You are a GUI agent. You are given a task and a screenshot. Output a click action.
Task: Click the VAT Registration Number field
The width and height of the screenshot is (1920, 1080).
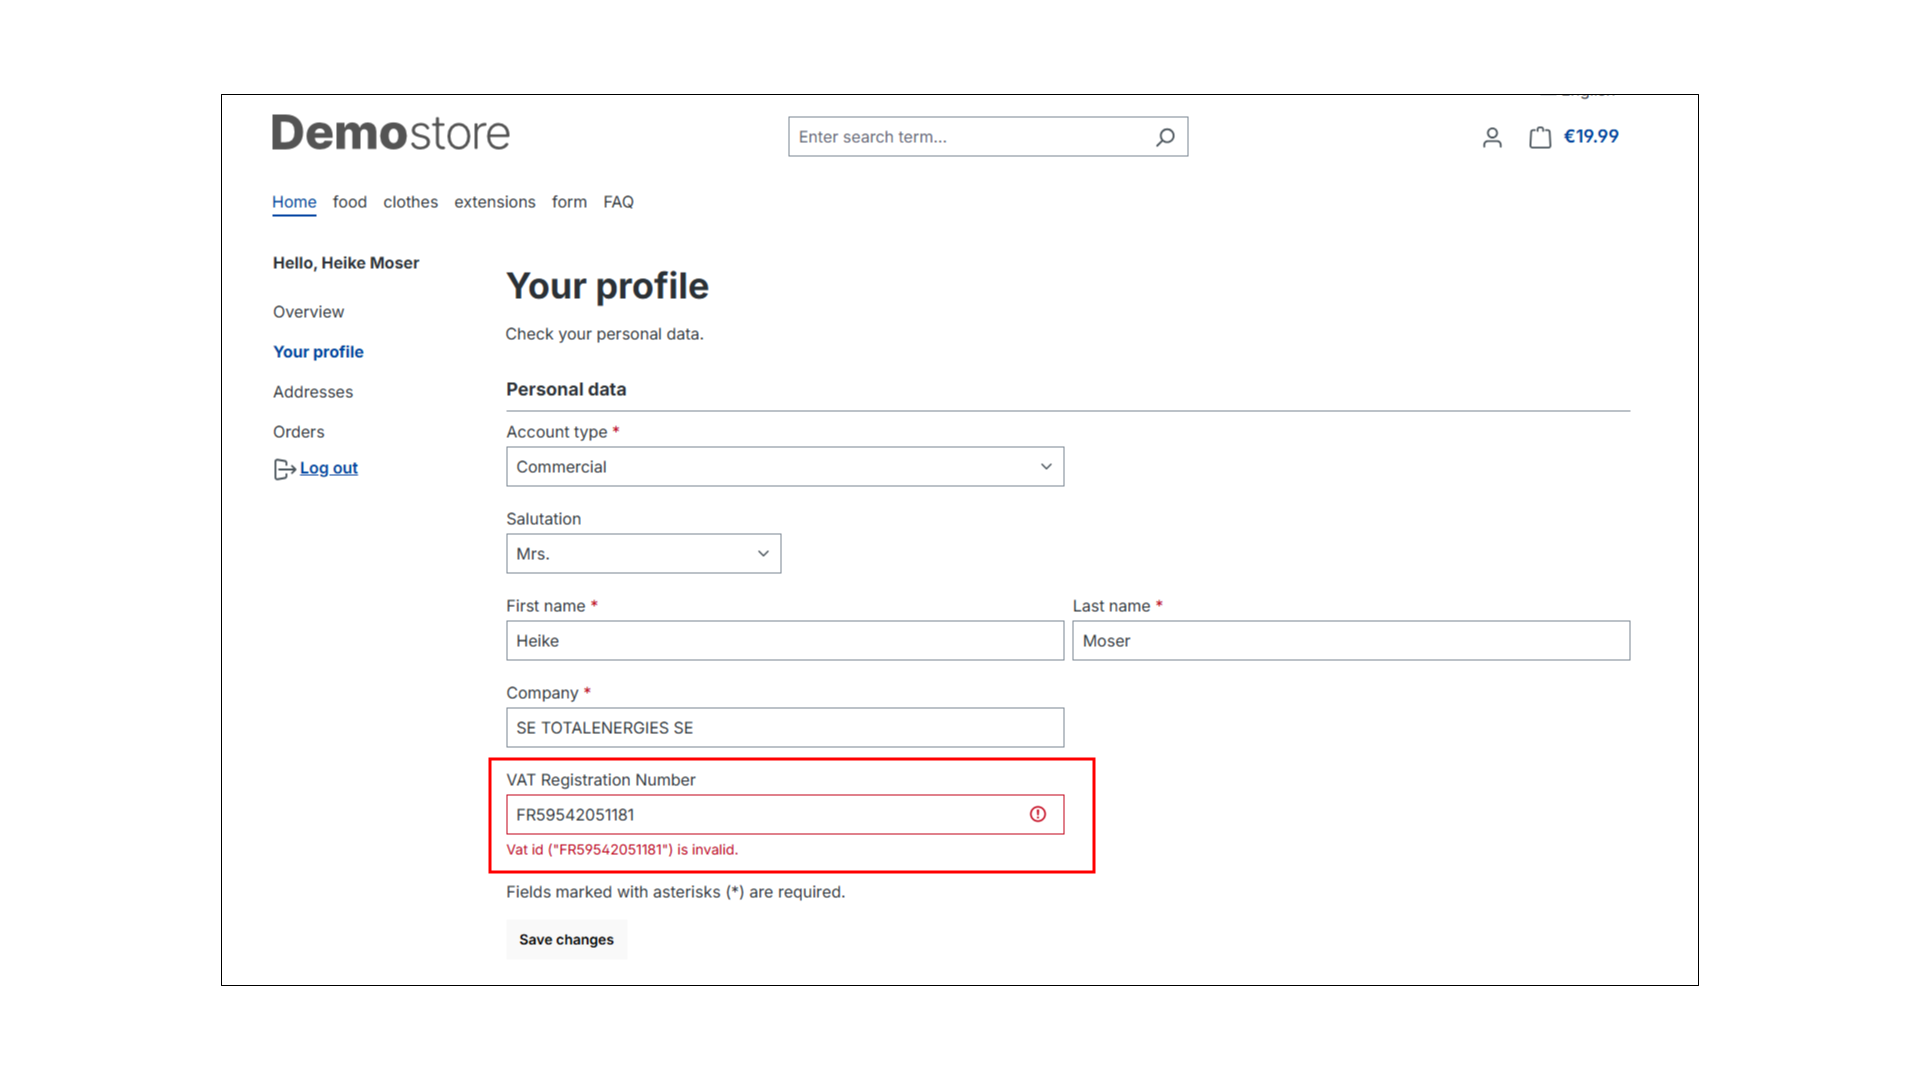click(765, 815)
